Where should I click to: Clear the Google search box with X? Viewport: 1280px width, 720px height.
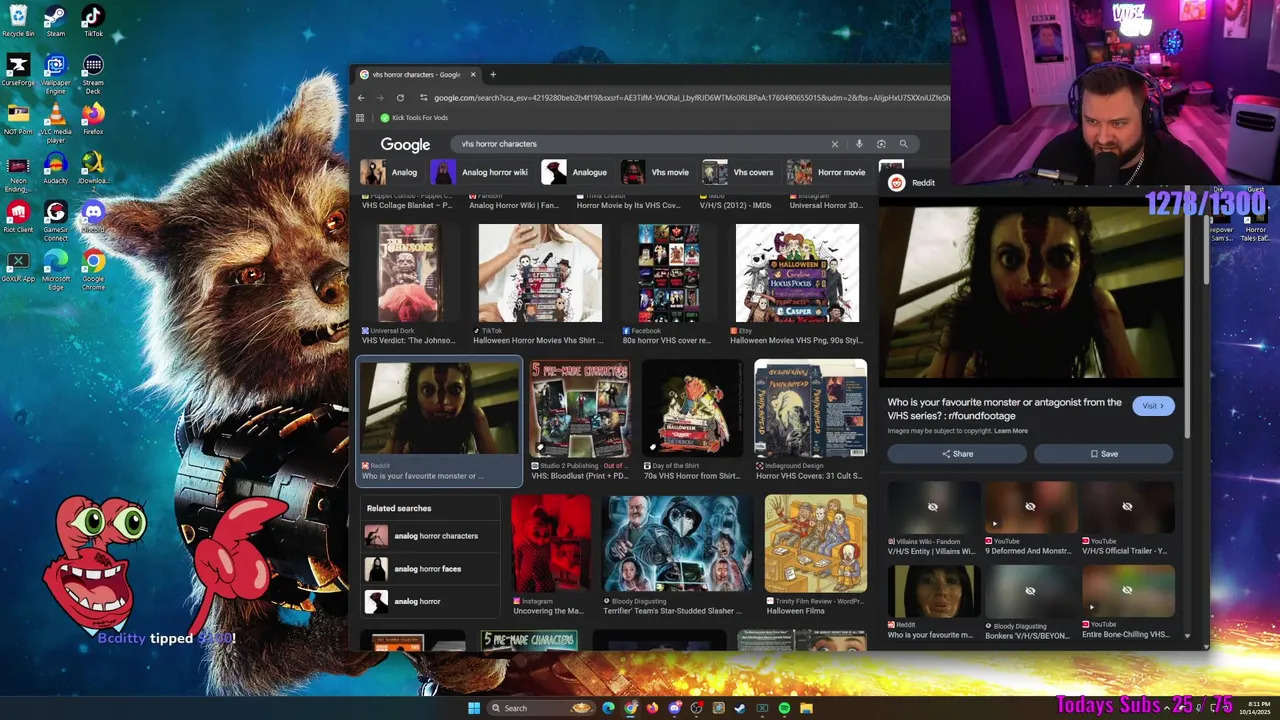point(835,144)
